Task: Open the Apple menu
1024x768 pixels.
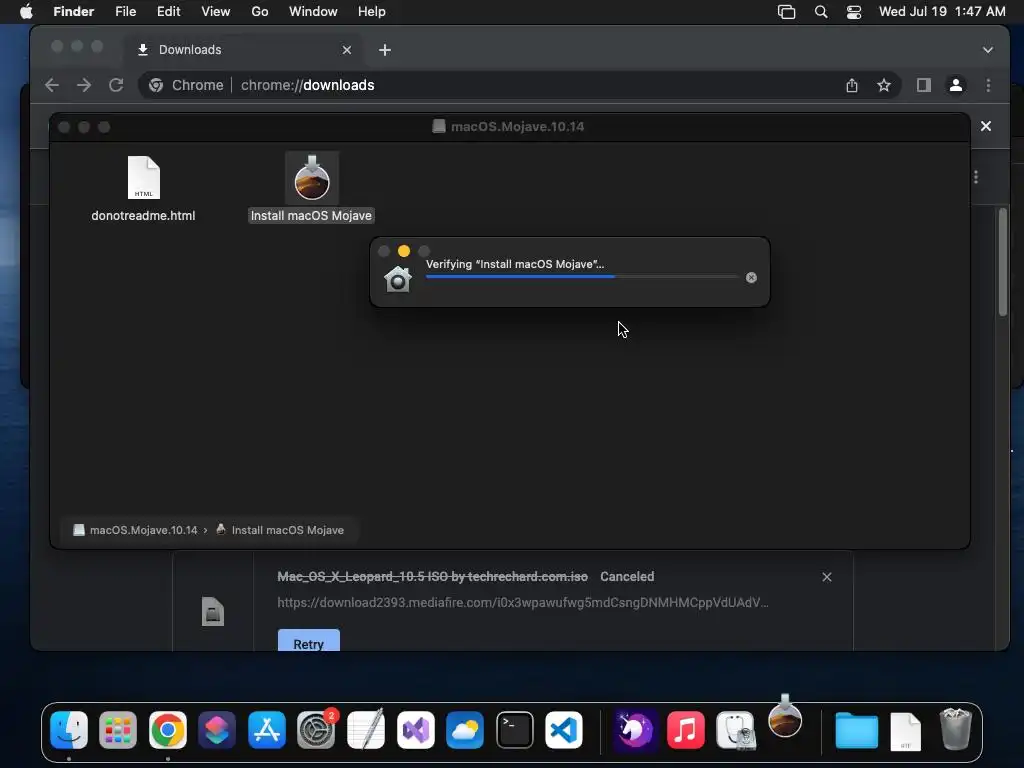Action: click(26, 12)
